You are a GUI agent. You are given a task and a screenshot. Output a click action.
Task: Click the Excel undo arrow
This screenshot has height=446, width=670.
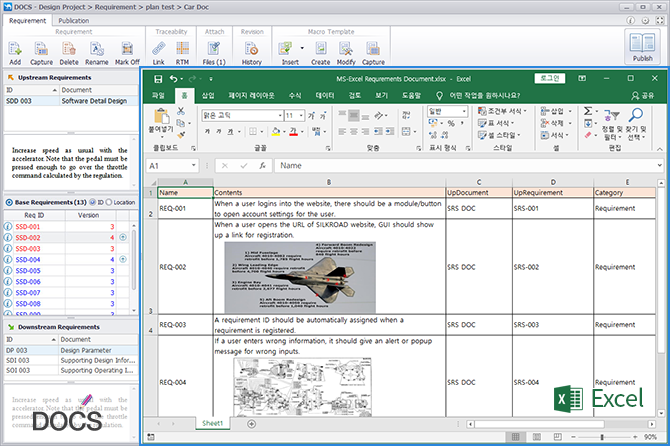coord(173,79)
